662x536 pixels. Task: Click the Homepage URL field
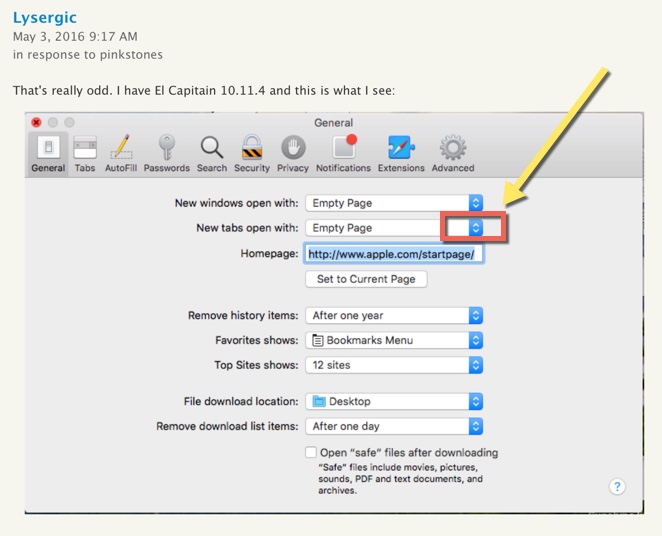pyautogui.click(x=394, y=254)
